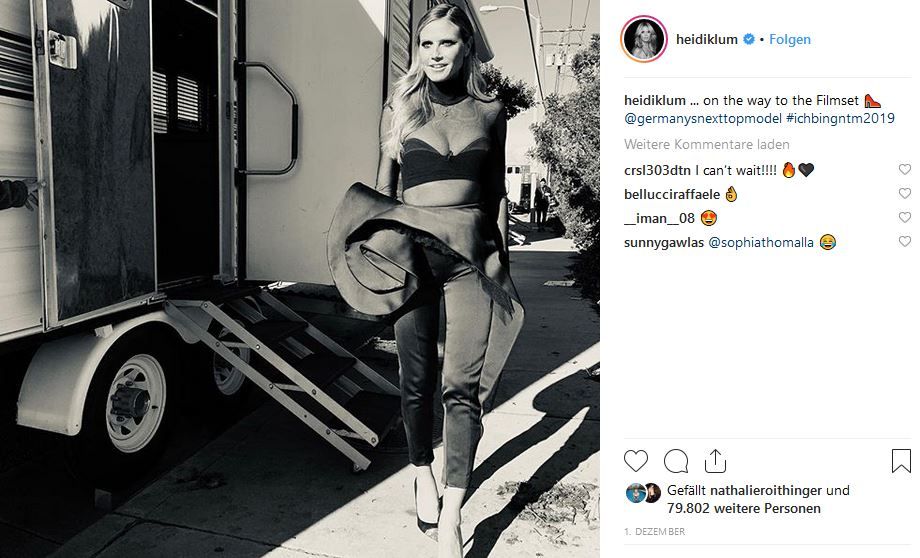Open crsl303dtn commenter profile

pos(657,170)
